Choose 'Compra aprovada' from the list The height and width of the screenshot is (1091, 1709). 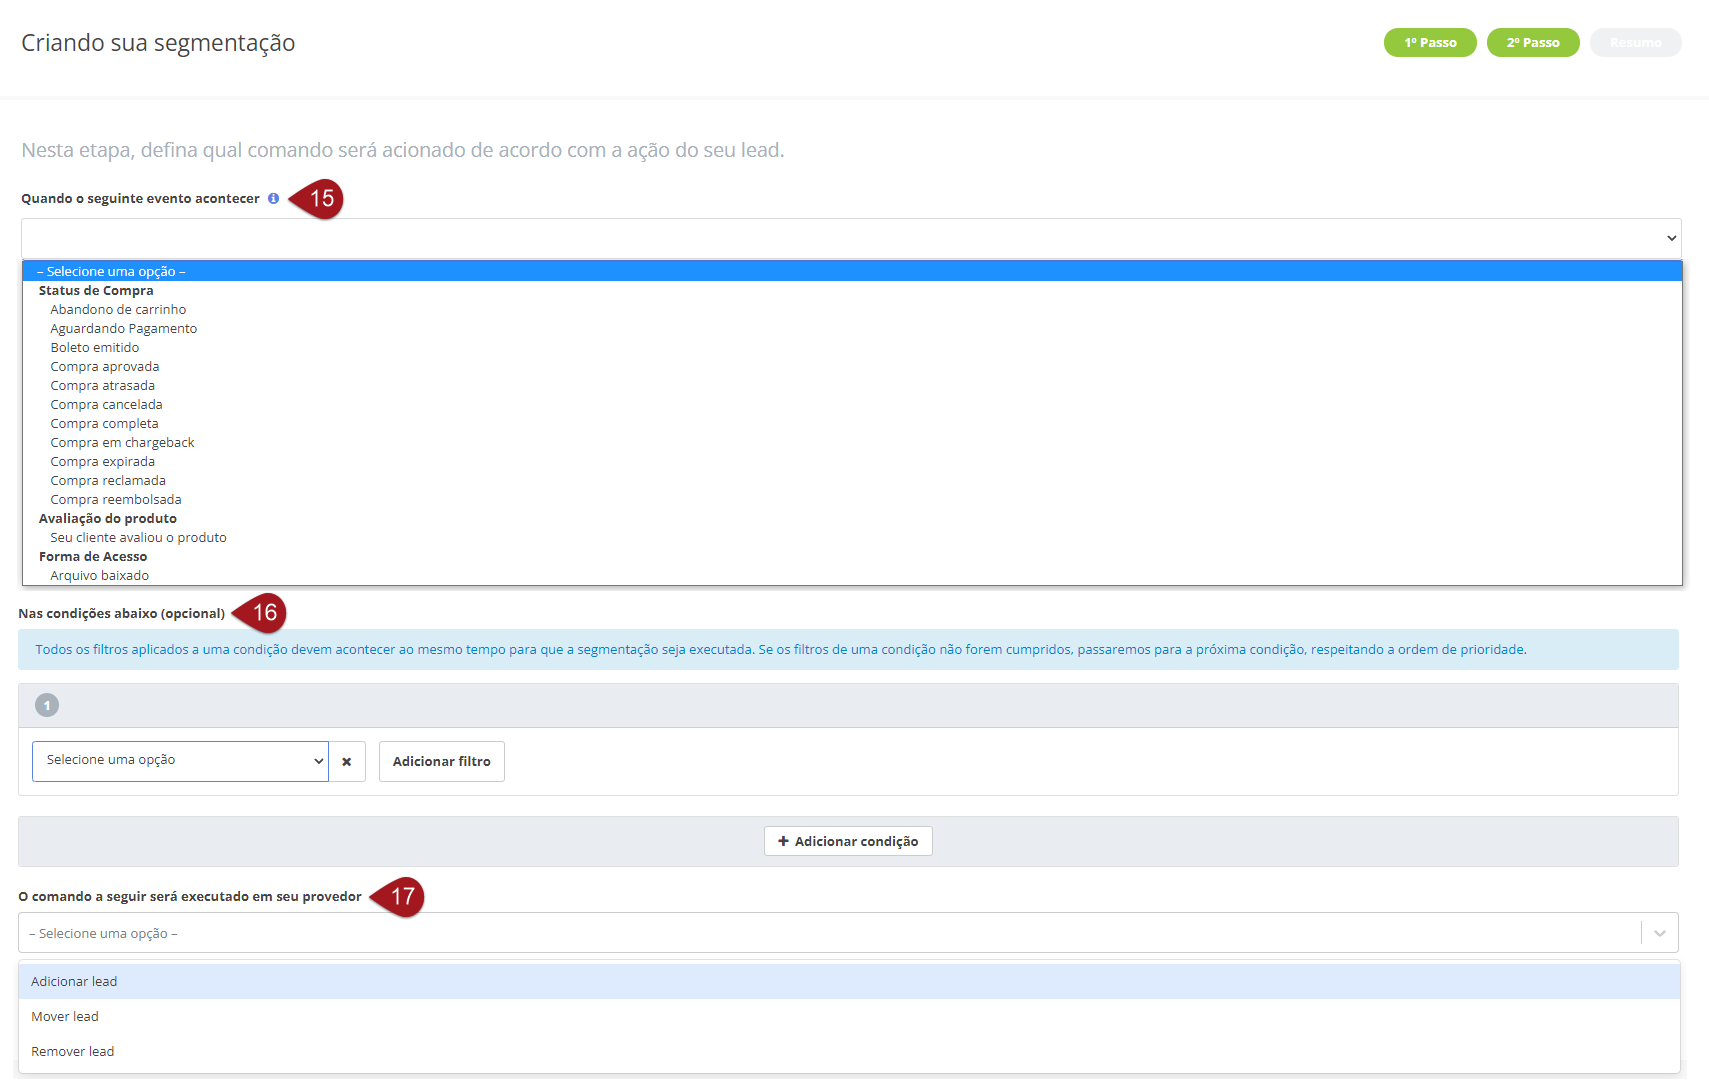tap(105, 367)
